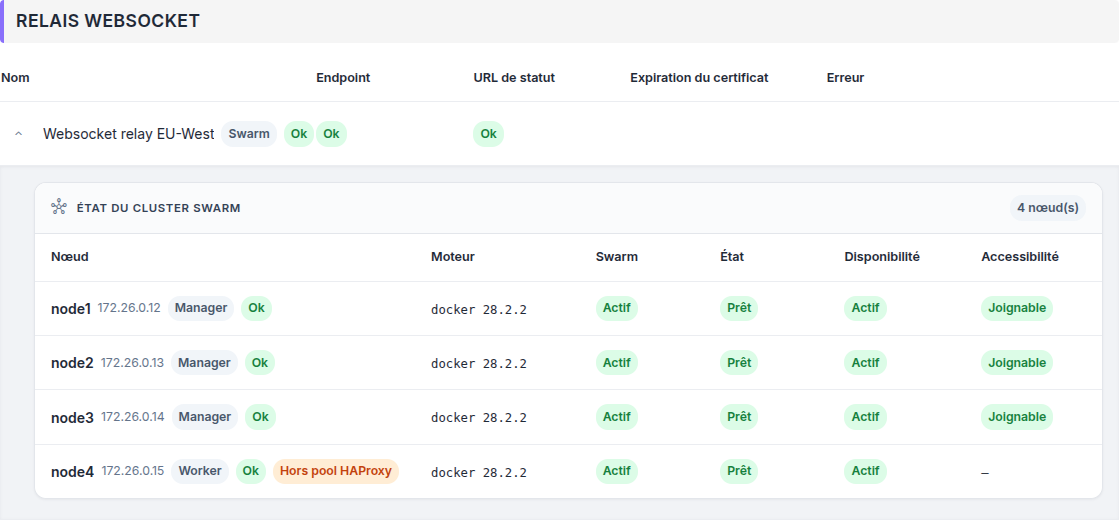This screenshot has height=521, width=1119.
Task: Click the Disponibilité column header
Action: pyautogui.click(x=882, y=257)
